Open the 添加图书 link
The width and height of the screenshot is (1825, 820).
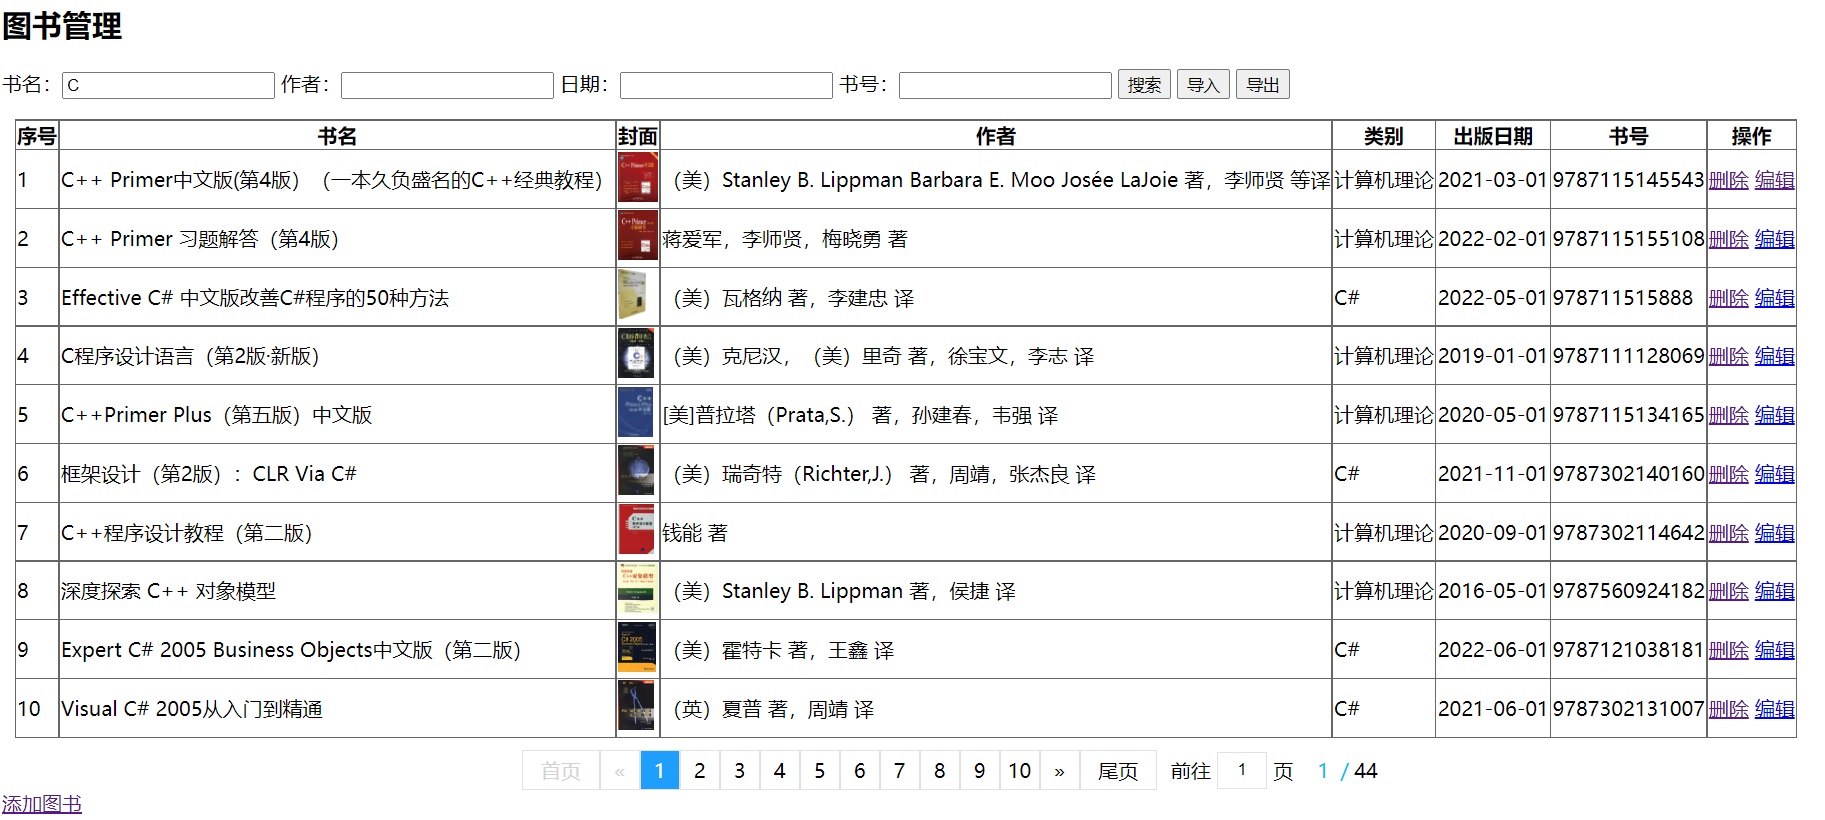click(42, 804)
